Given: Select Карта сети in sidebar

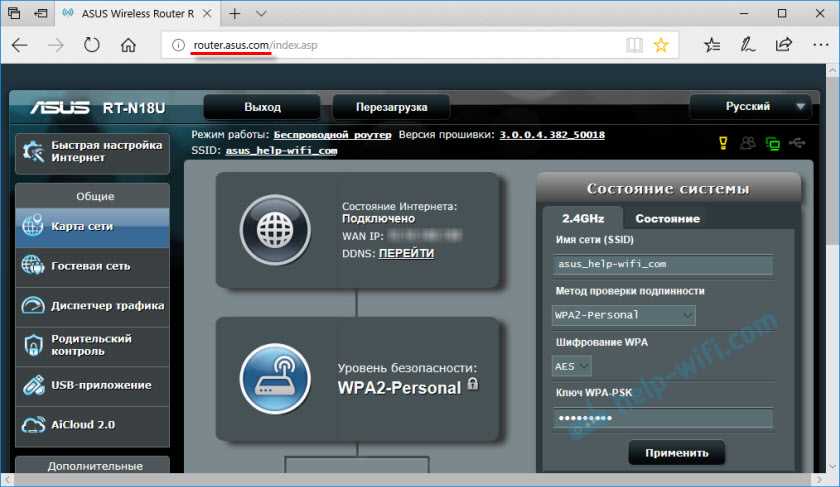Looking at the screenshot, I should pyautogui.click(x=93, y=227).
